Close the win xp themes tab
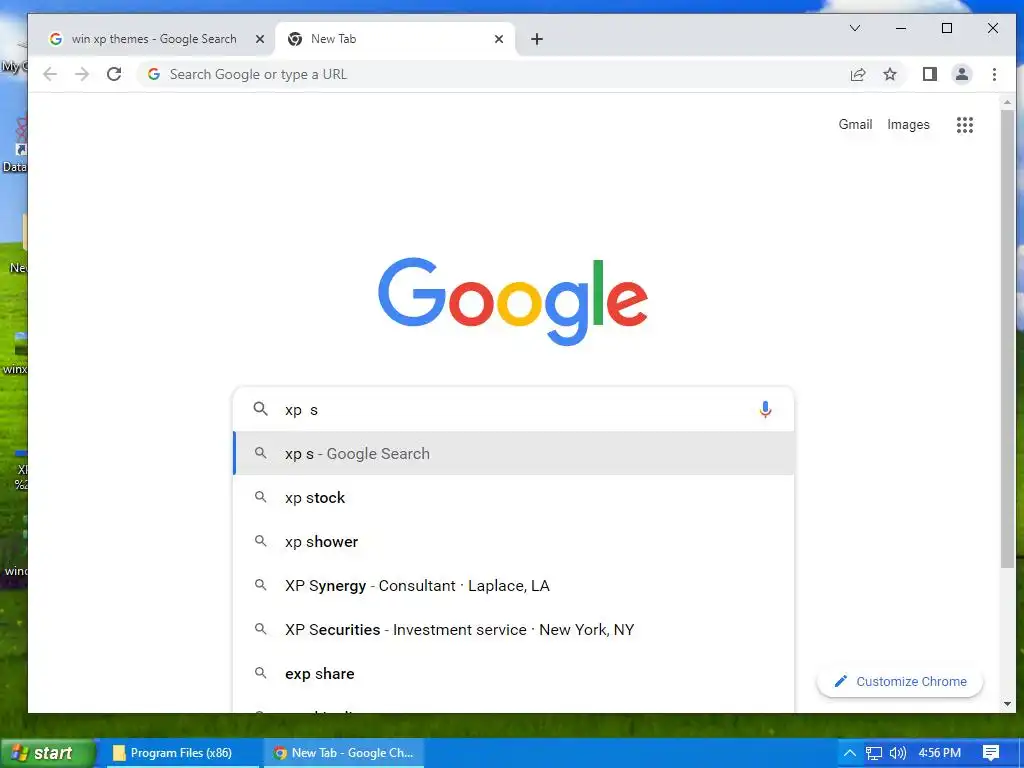The width and height of the screenshot is (1024, 768). click(260, 39)
